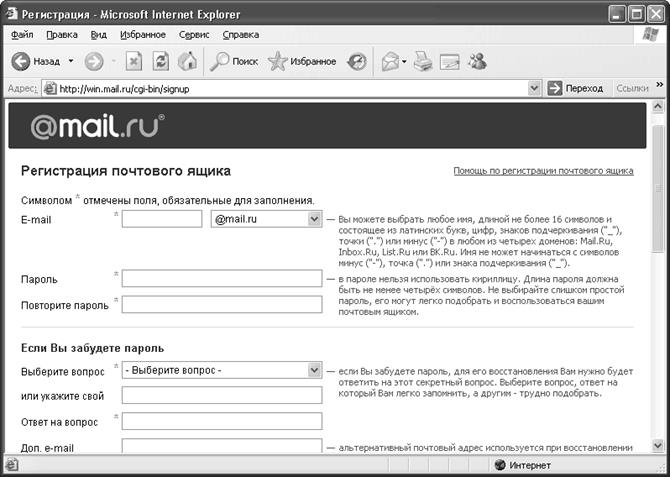Click the 'Регистрация почтового ящика' heading

[x=126, y=171]
